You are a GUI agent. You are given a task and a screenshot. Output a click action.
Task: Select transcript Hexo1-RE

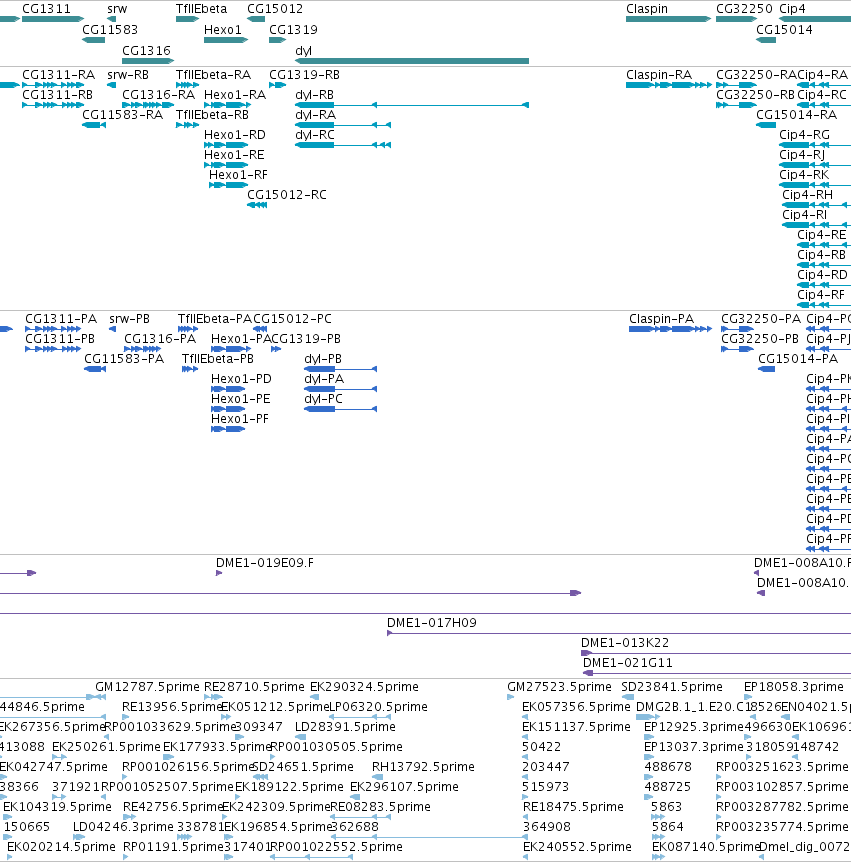pos(226,165)
